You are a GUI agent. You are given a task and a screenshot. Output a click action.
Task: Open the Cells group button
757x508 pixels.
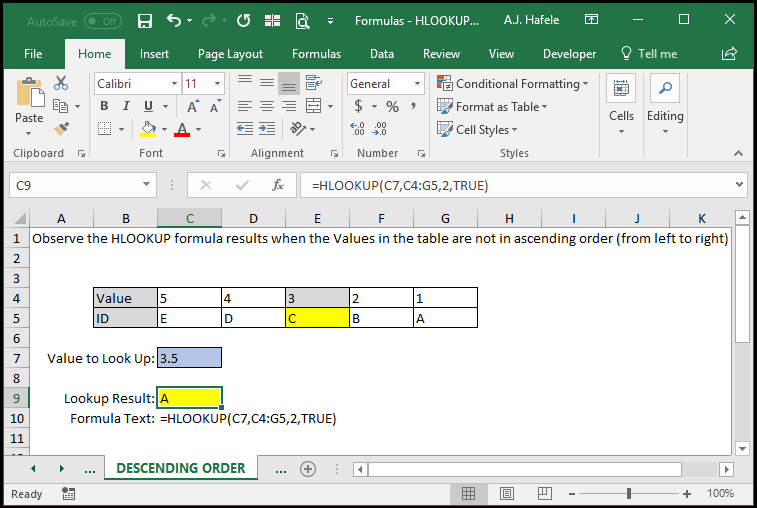click(x=621, y=105)
